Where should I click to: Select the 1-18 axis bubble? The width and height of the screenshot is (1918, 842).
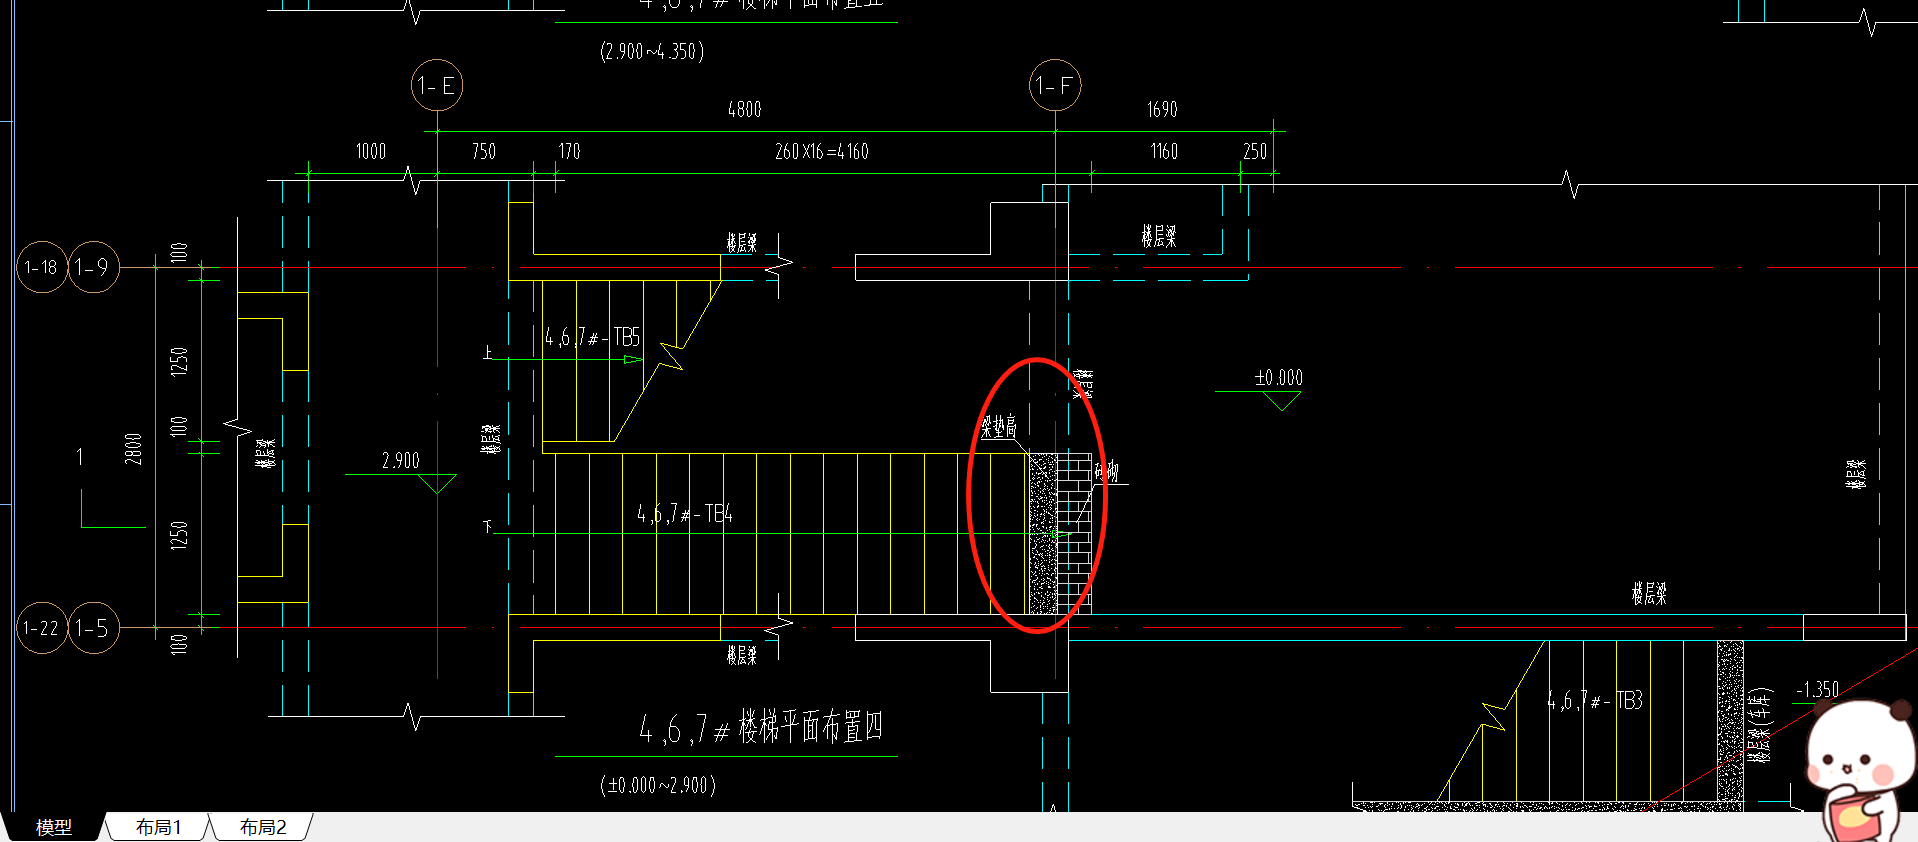point(42,267)
